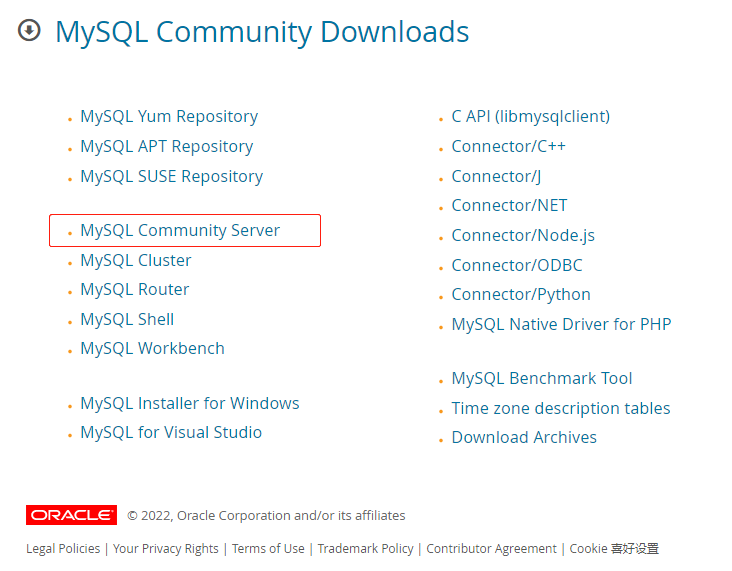Open the MySQL Cluster link
The width and height of the screenshot is (732, 571).
136,260
